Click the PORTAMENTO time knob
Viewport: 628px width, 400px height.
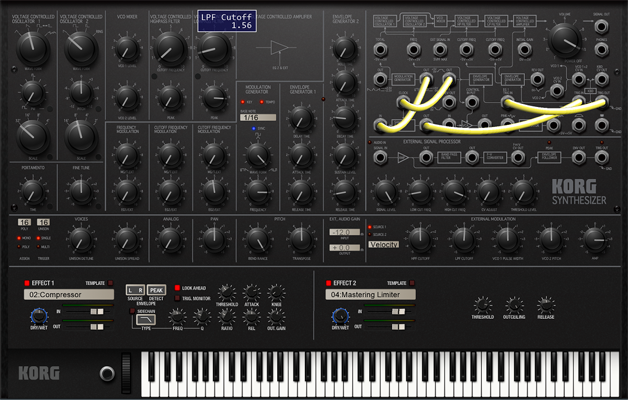click(x=33, y=192)
